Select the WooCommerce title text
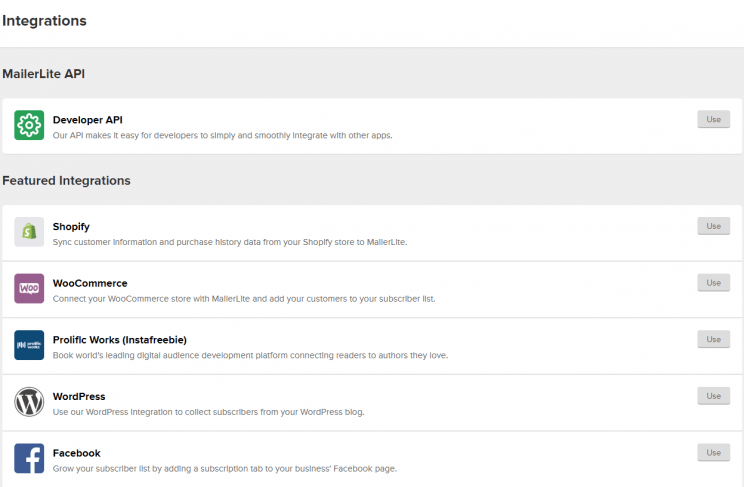 click(90, 283)
